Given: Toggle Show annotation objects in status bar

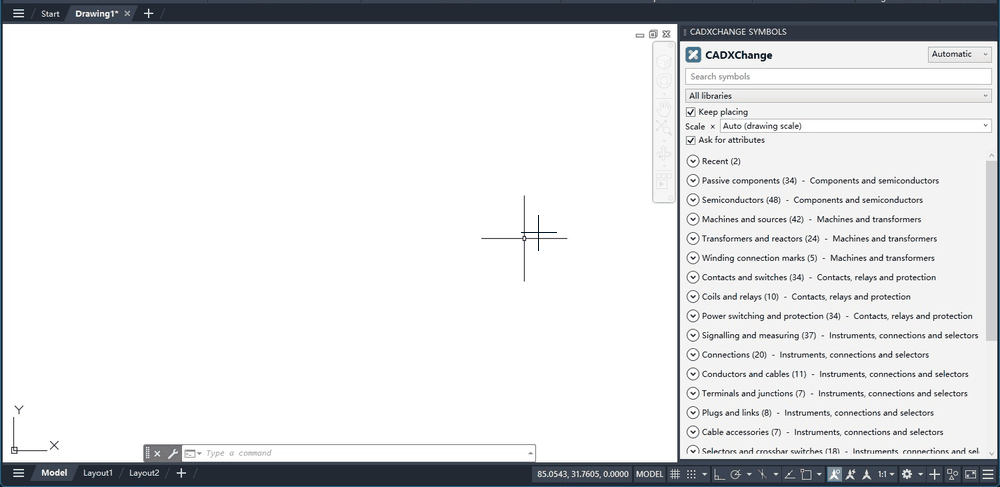Looking at the screenshot, I should coord(834,474).
